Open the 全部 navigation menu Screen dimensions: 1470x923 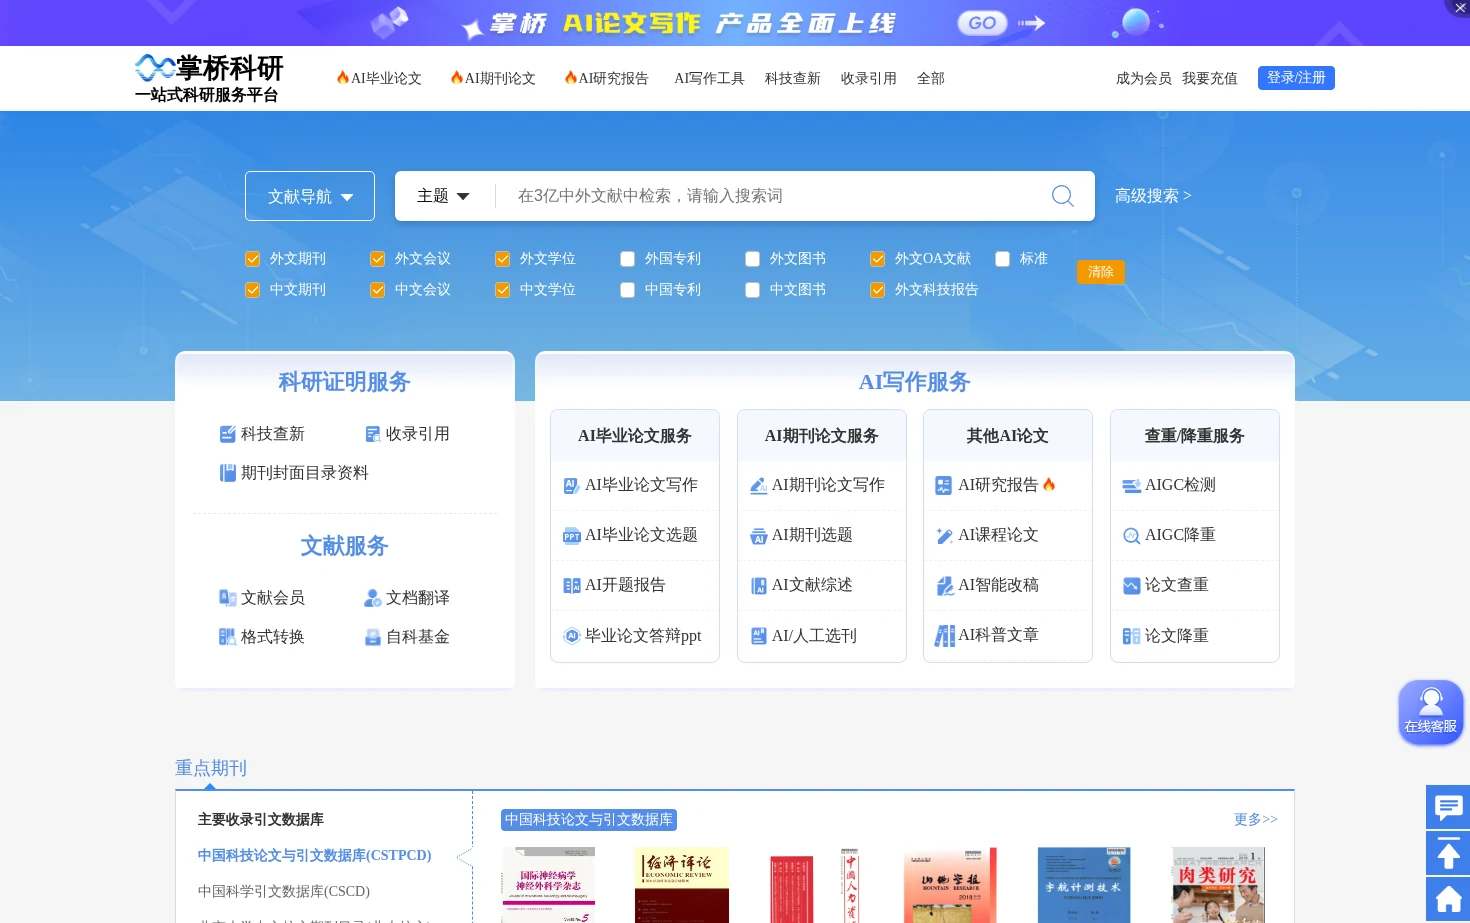(931, 78)
